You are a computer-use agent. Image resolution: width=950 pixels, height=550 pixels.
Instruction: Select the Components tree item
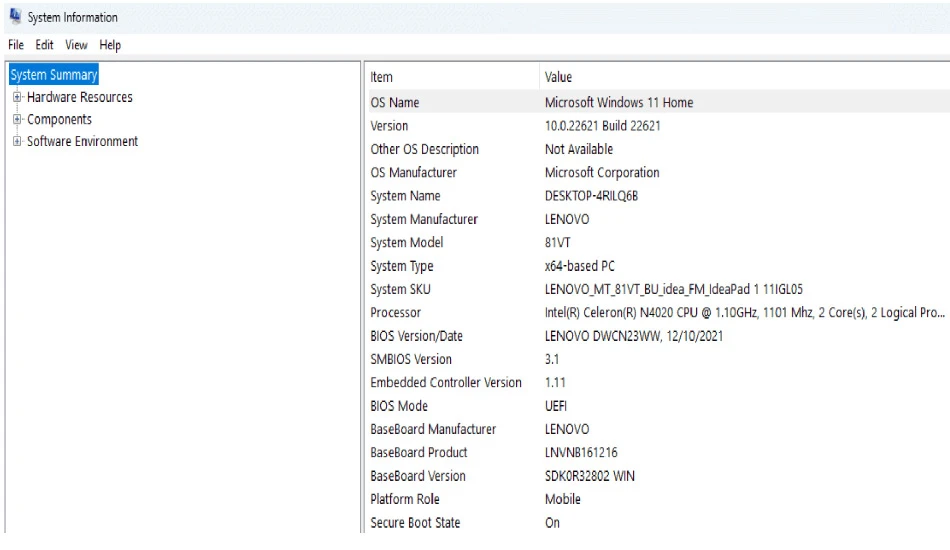(x=59, y=119)
